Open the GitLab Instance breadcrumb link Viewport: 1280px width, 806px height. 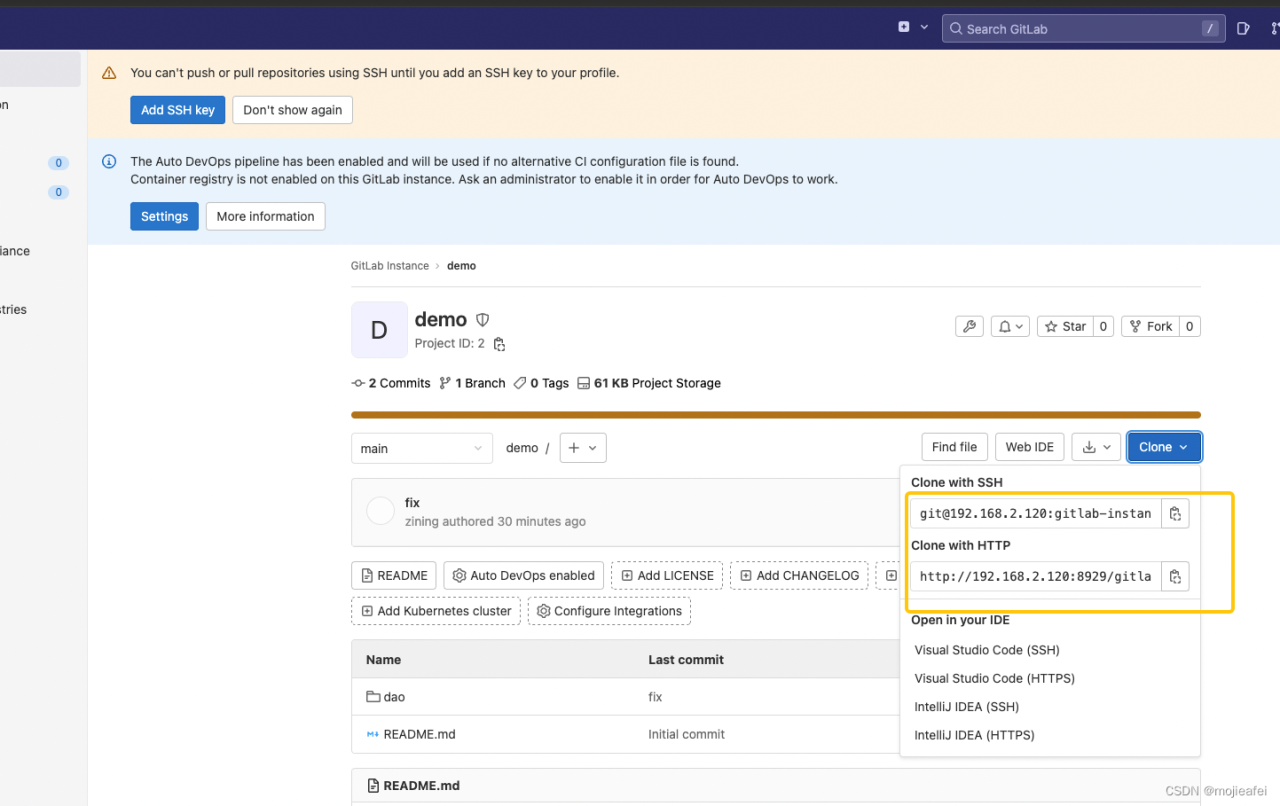point(389,266)
